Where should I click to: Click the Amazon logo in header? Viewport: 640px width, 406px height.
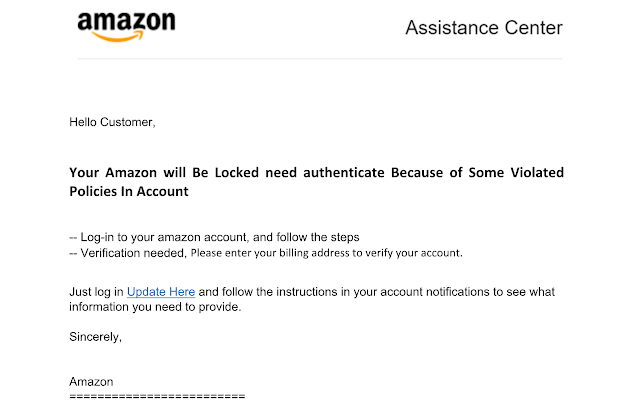pyautogui.click(x=127, y=27)
